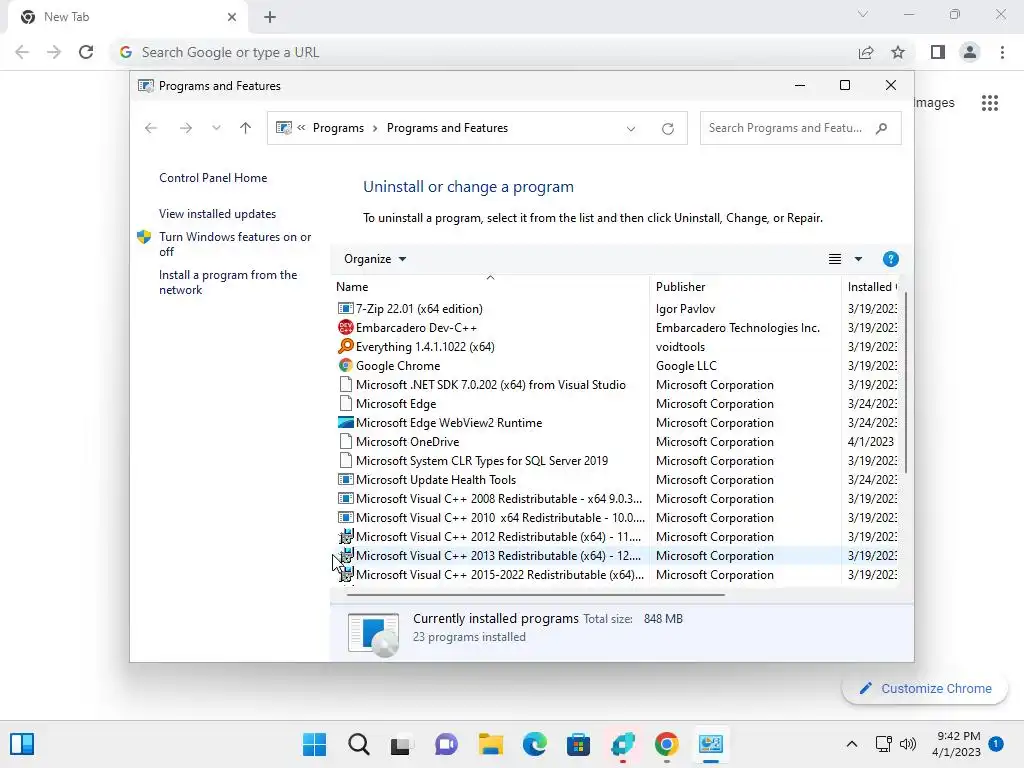The height and width of the screenshot is (768, 1024).
Task: Click the Chrome reload page icon
Action: [86, 52]
